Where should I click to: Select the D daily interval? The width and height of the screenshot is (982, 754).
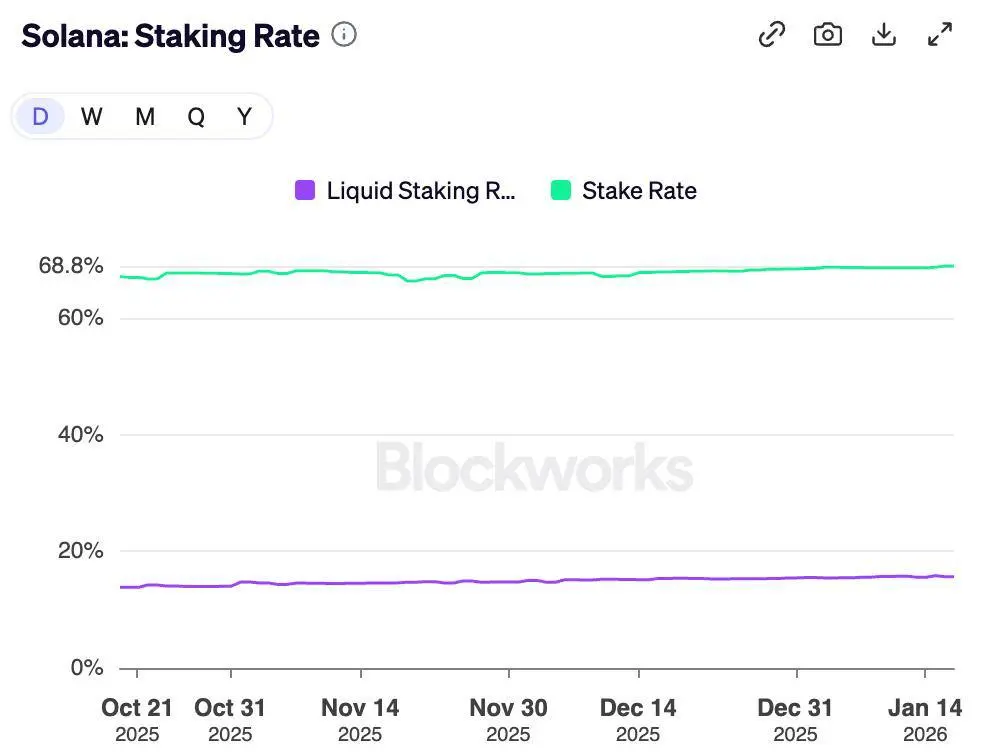tap(40, 117)
